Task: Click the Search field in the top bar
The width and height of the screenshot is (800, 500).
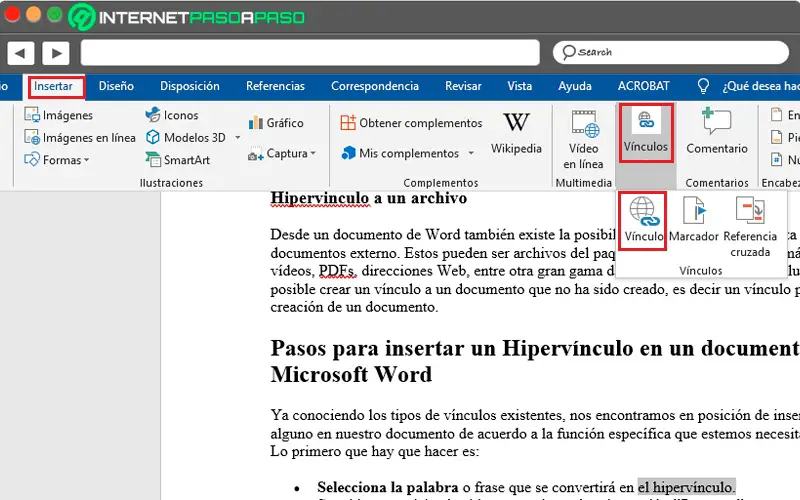Action: (x=670, y=52)
